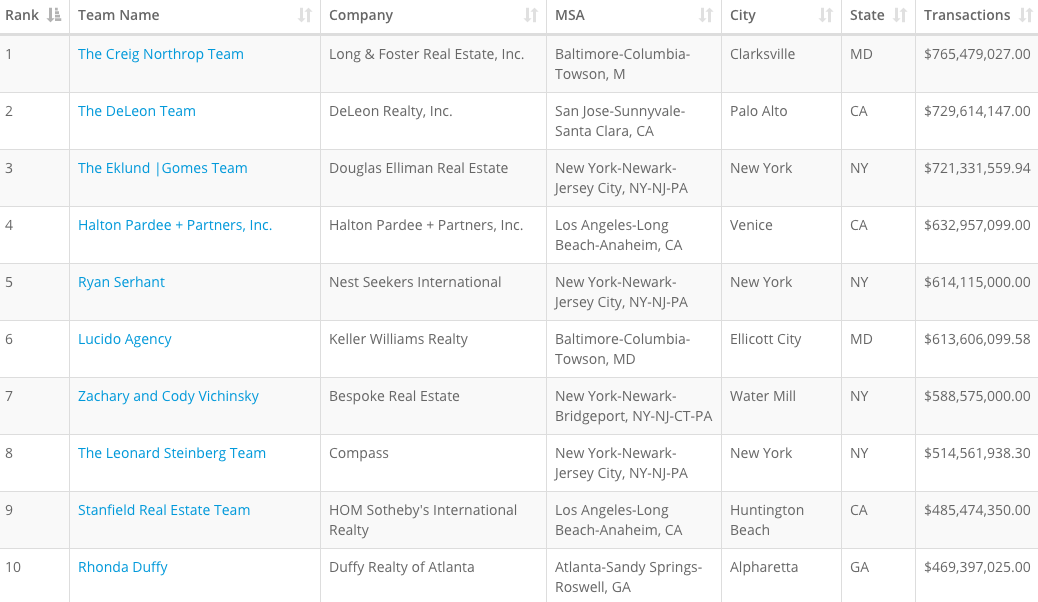Click sort arrows next to City
The width and height of the screenshot is (1038, 602).
pos(826,15)
